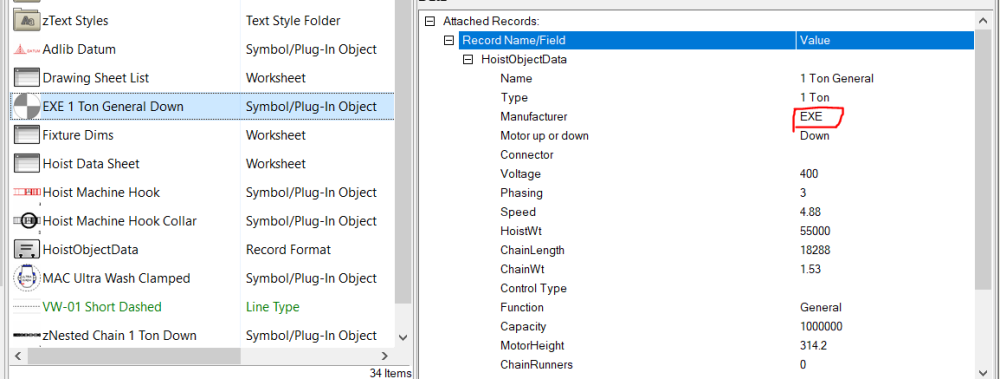
Task: Click the EXE manufacturer value
Action: (x=811, y=117)
